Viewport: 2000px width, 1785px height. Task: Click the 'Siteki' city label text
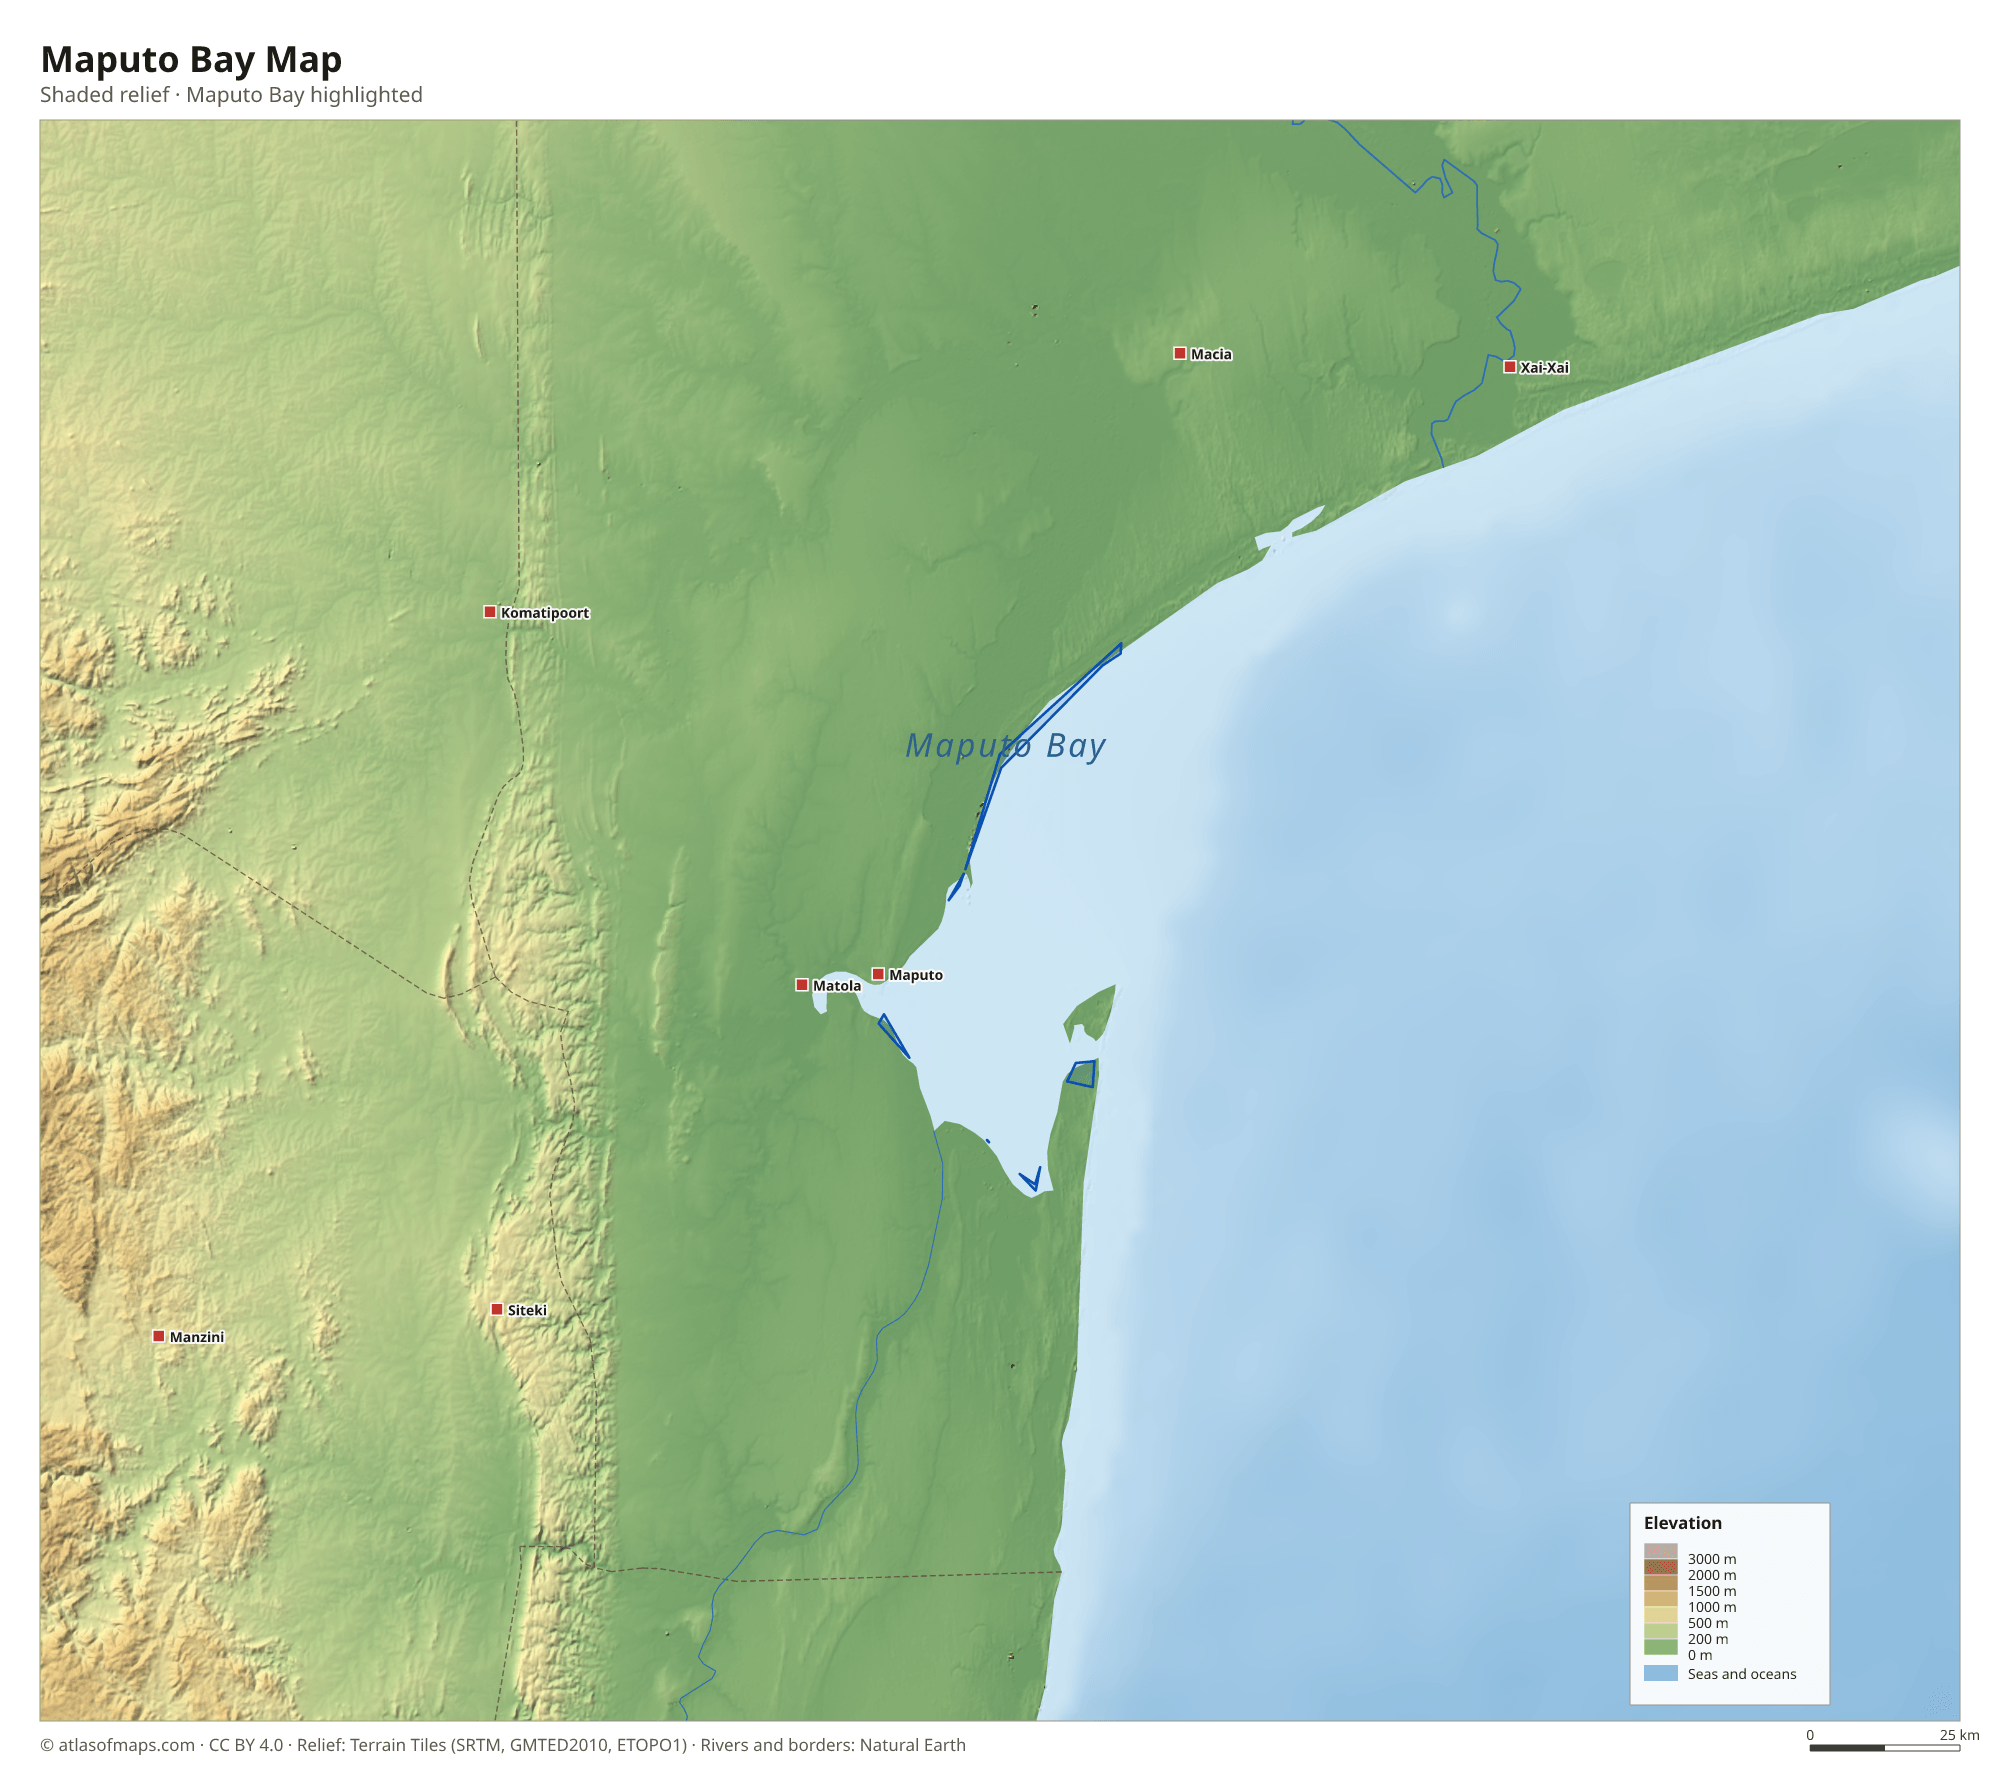527,1310
